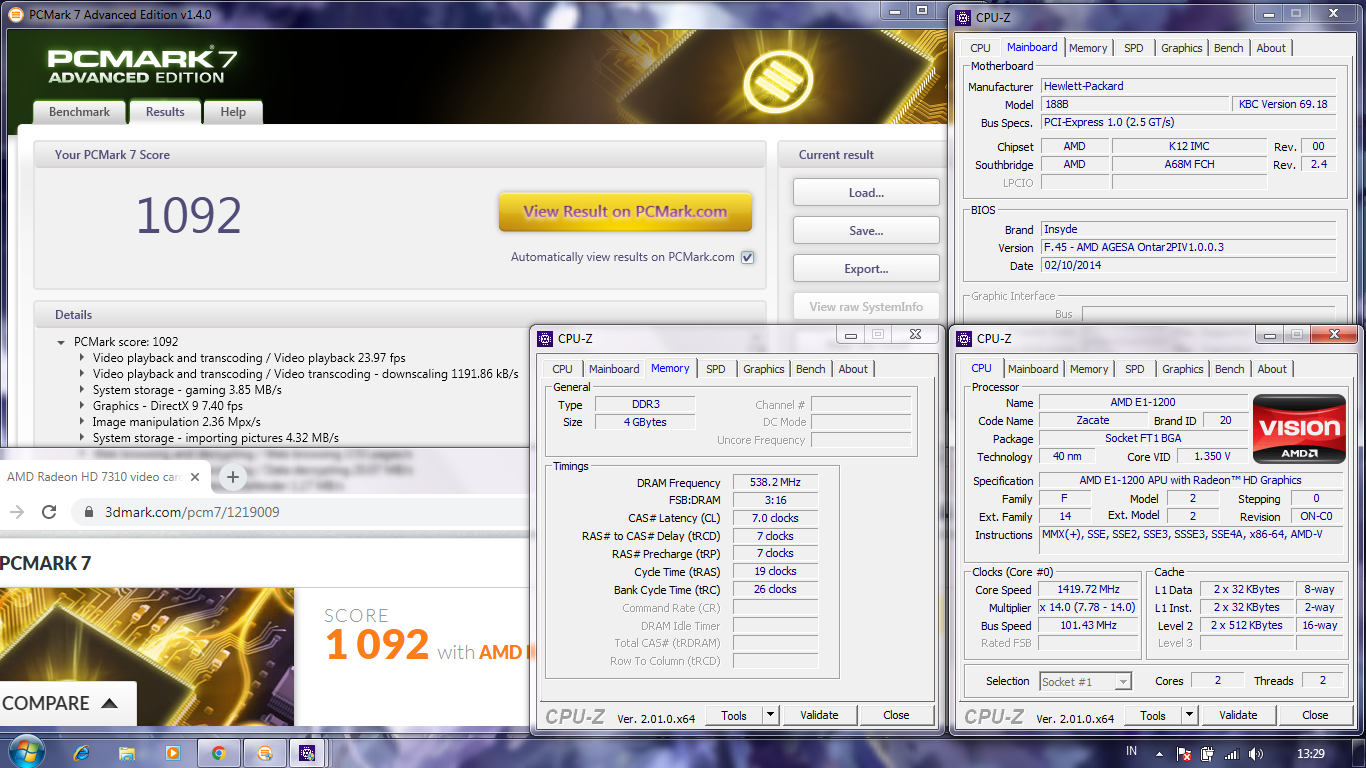Screen dimensions: 1366x768
Task: Reload the 3dmark.com page
Action: coord(49,512)
